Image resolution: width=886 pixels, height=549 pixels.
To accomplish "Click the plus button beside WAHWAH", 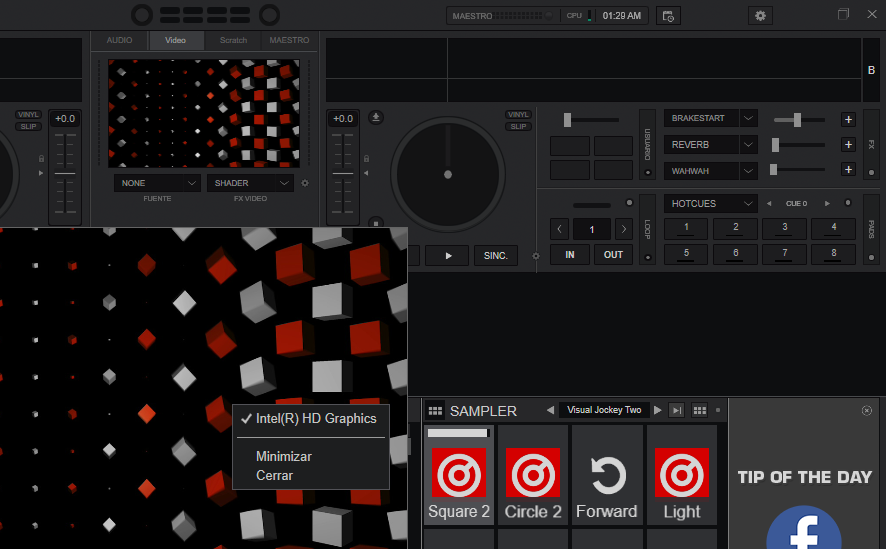I will 848,169.
